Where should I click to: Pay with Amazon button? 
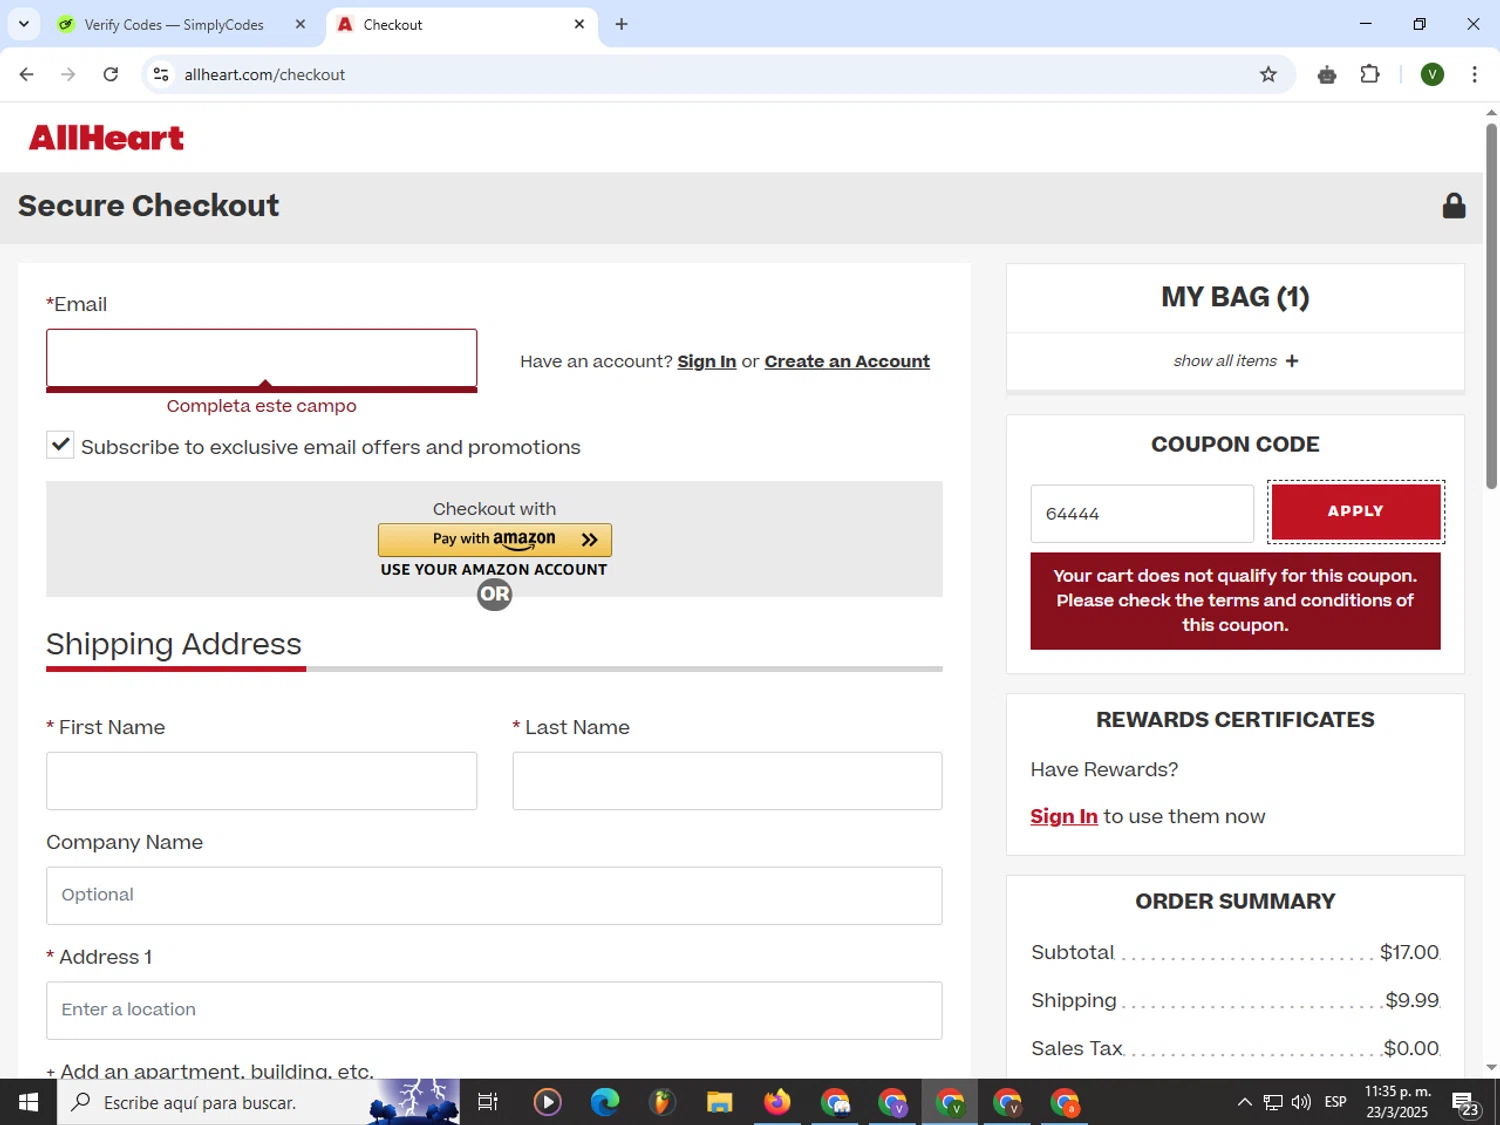tap(494, 539)
